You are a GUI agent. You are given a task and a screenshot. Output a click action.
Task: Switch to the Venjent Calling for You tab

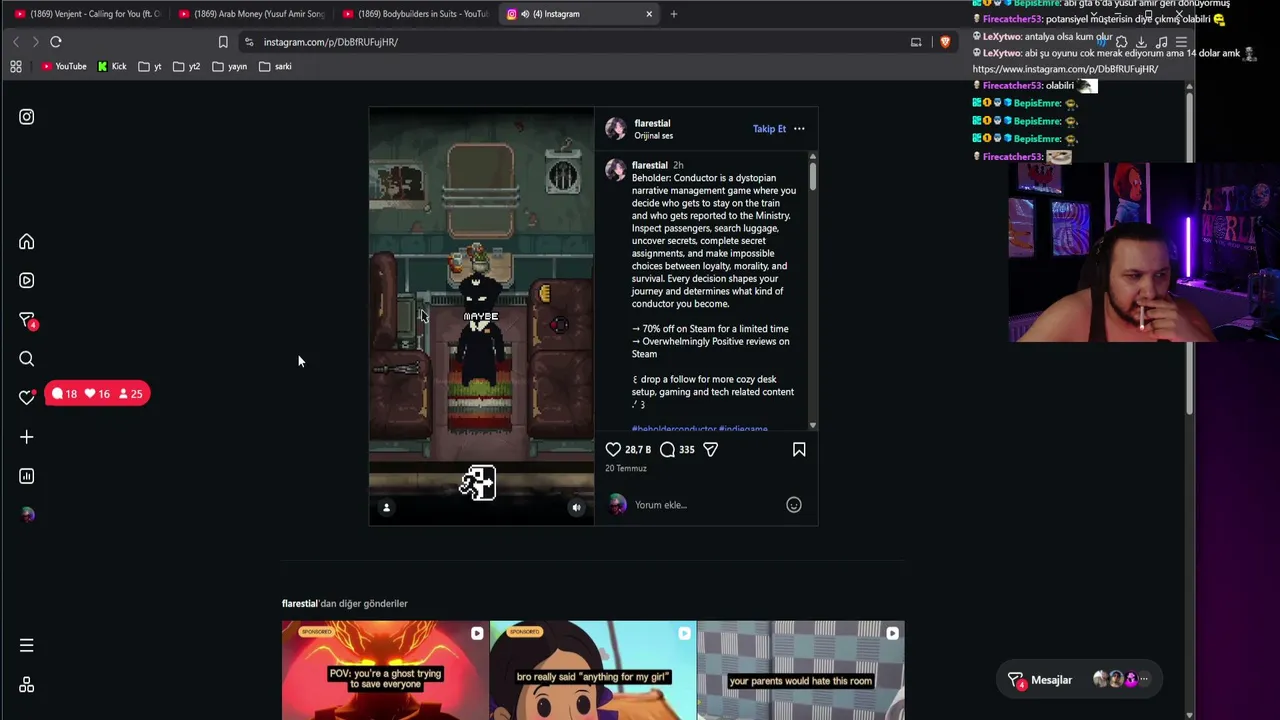86,14
